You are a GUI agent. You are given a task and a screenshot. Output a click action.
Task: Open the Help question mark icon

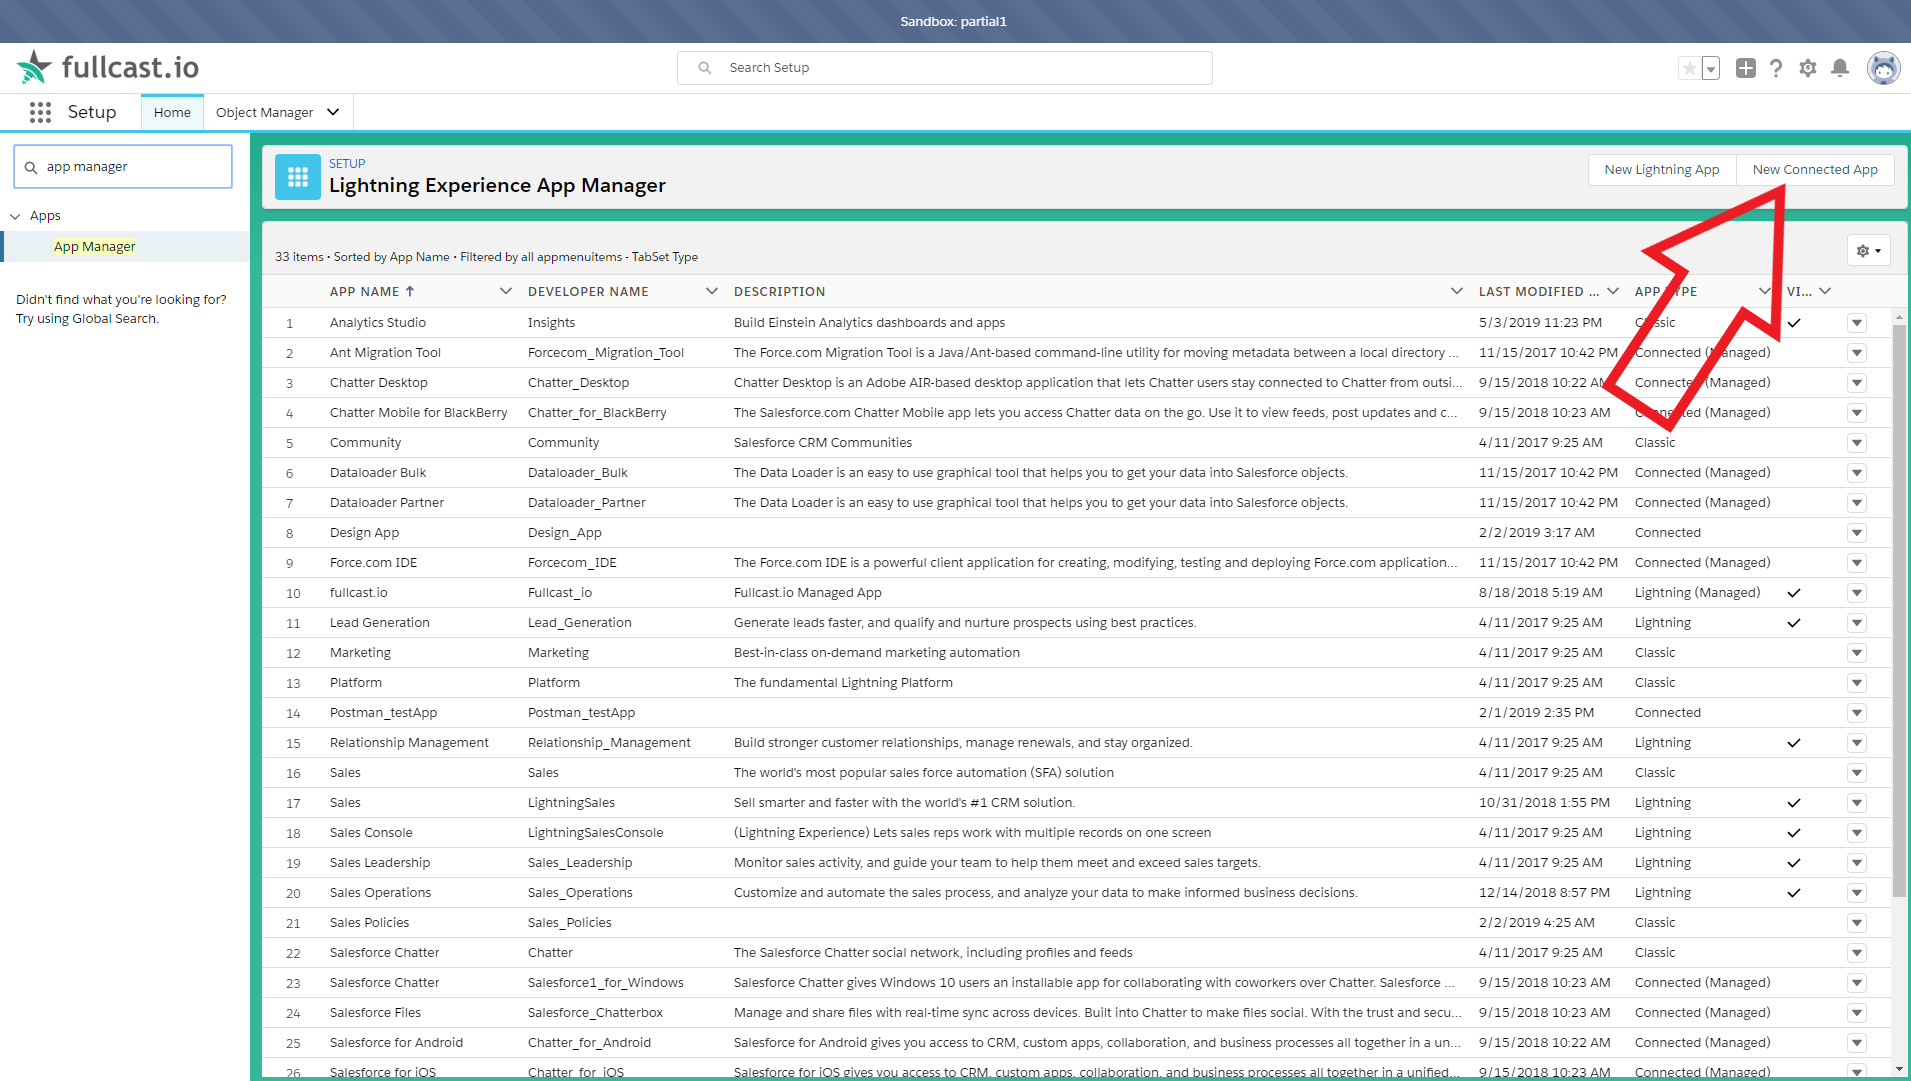point(1776,68)
